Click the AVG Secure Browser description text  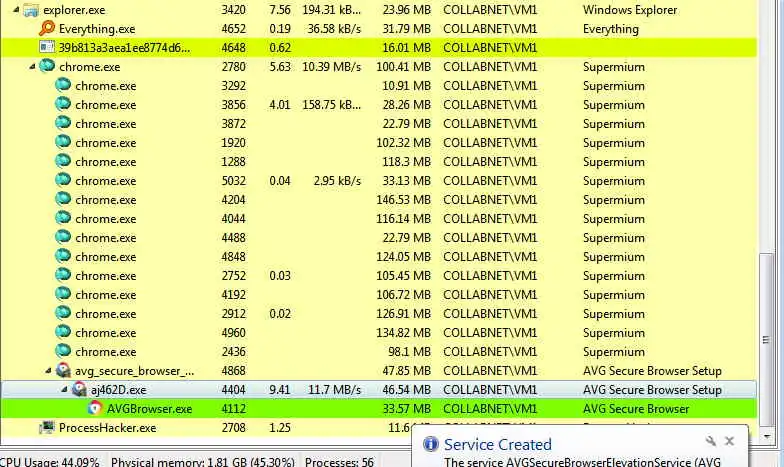(x=636, y=409)
